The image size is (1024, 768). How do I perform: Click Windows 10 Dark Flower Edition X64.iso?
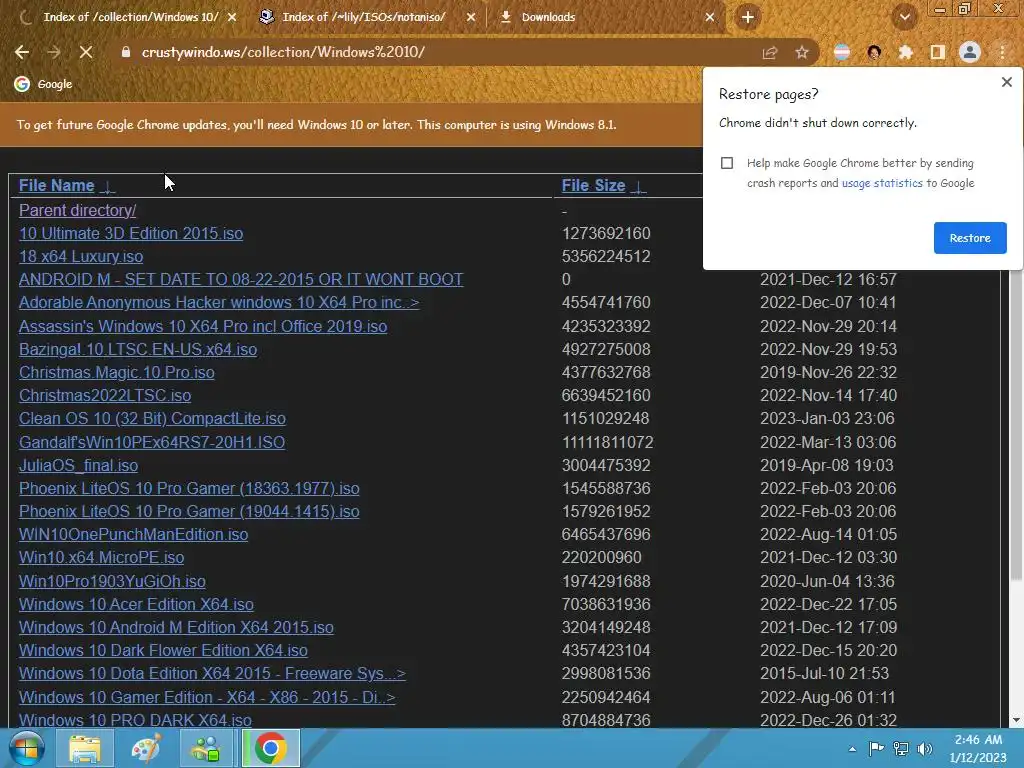click(x=163, y=650)
